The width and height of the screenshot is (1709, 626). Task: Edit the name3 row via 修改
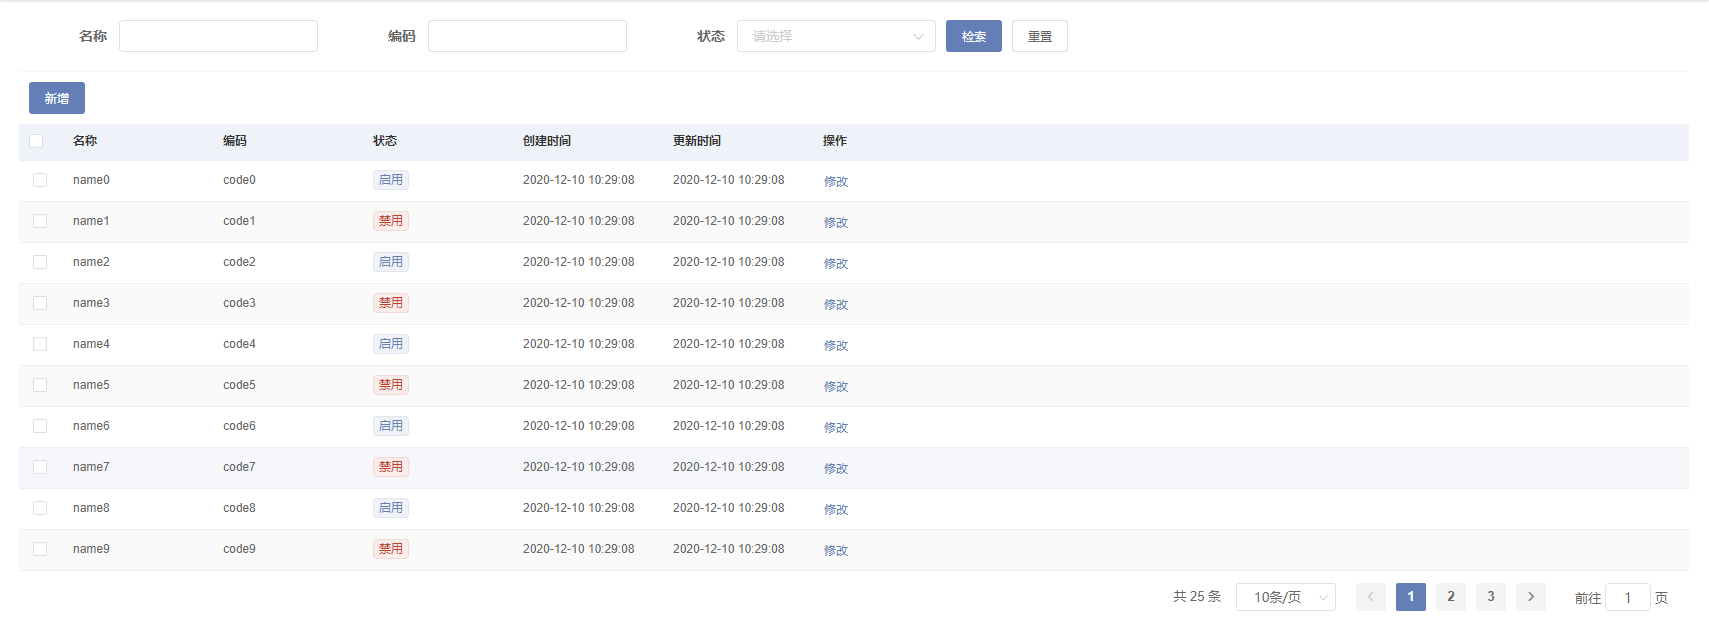pyautogui.click(x=835, y=304)
